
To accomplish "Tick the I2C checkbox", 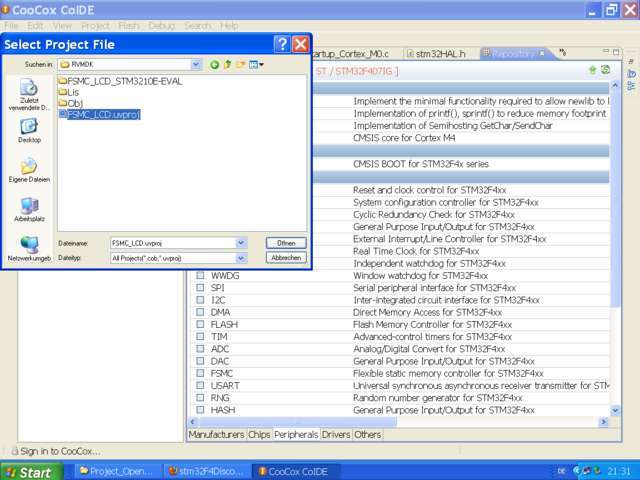I will point(200,300).
